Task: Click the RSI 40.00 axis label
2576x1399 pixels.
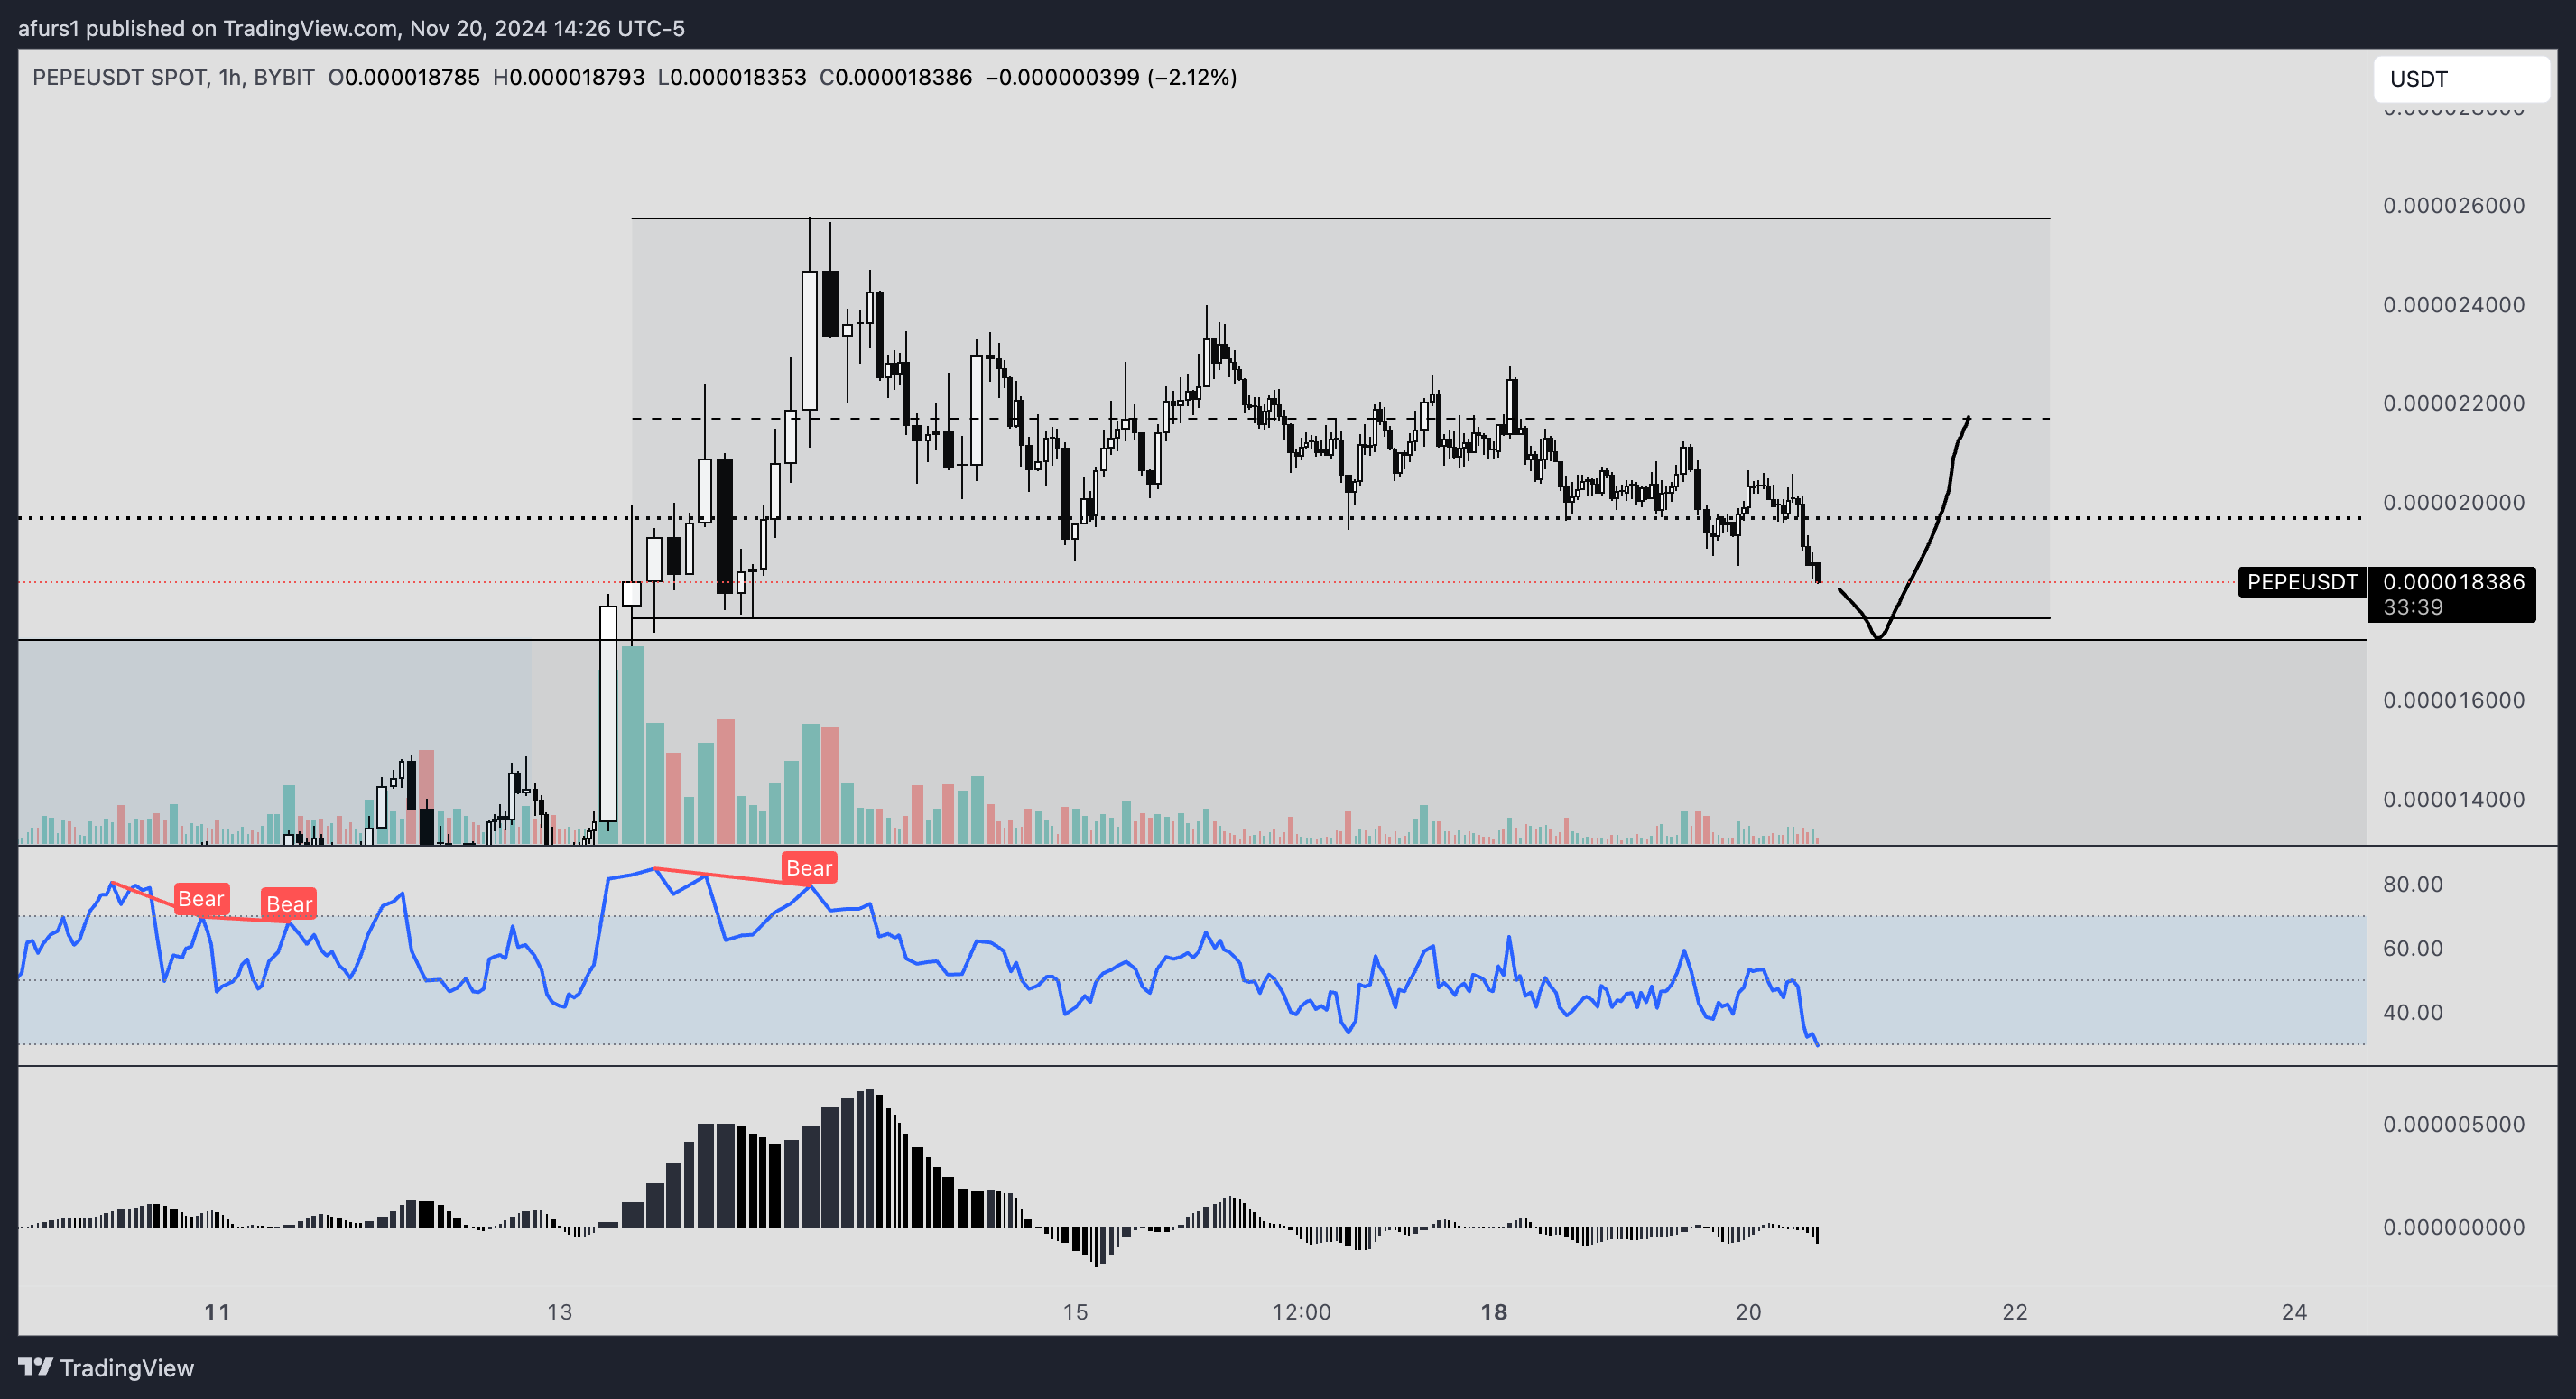Action: click(2412, 1012)
